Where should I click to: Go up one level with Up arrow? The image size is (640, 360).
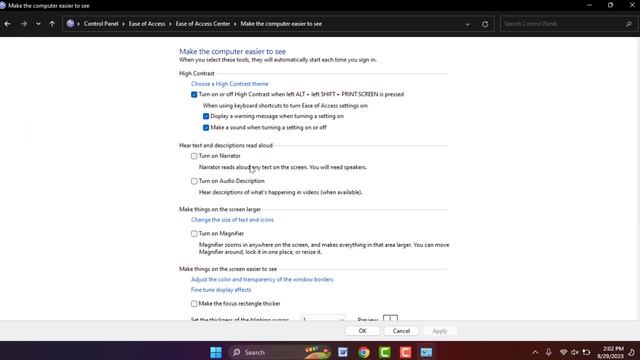[52, 24]
